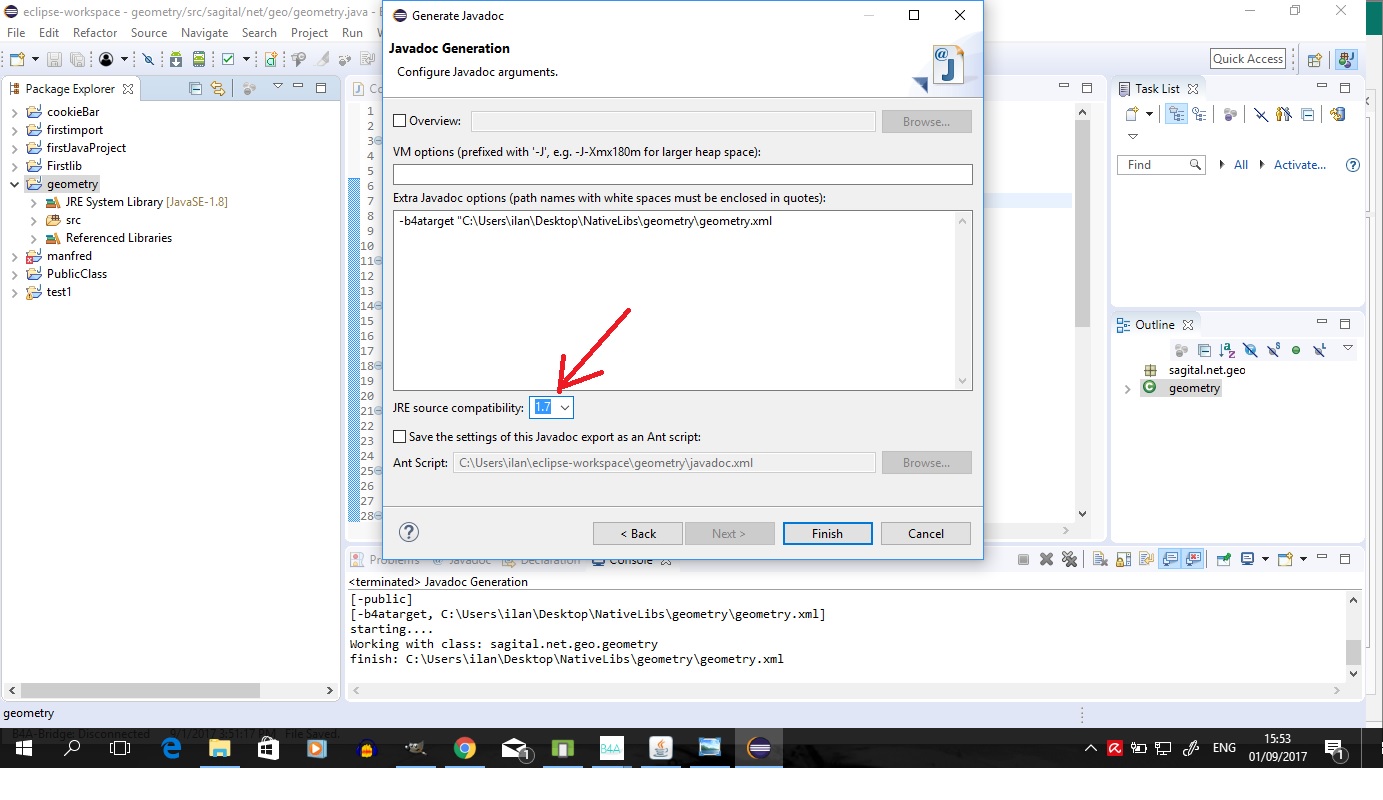This screenshot has height=800, width=1383.
Task: Click the user account toolbar icon
Action: point(107,60)
